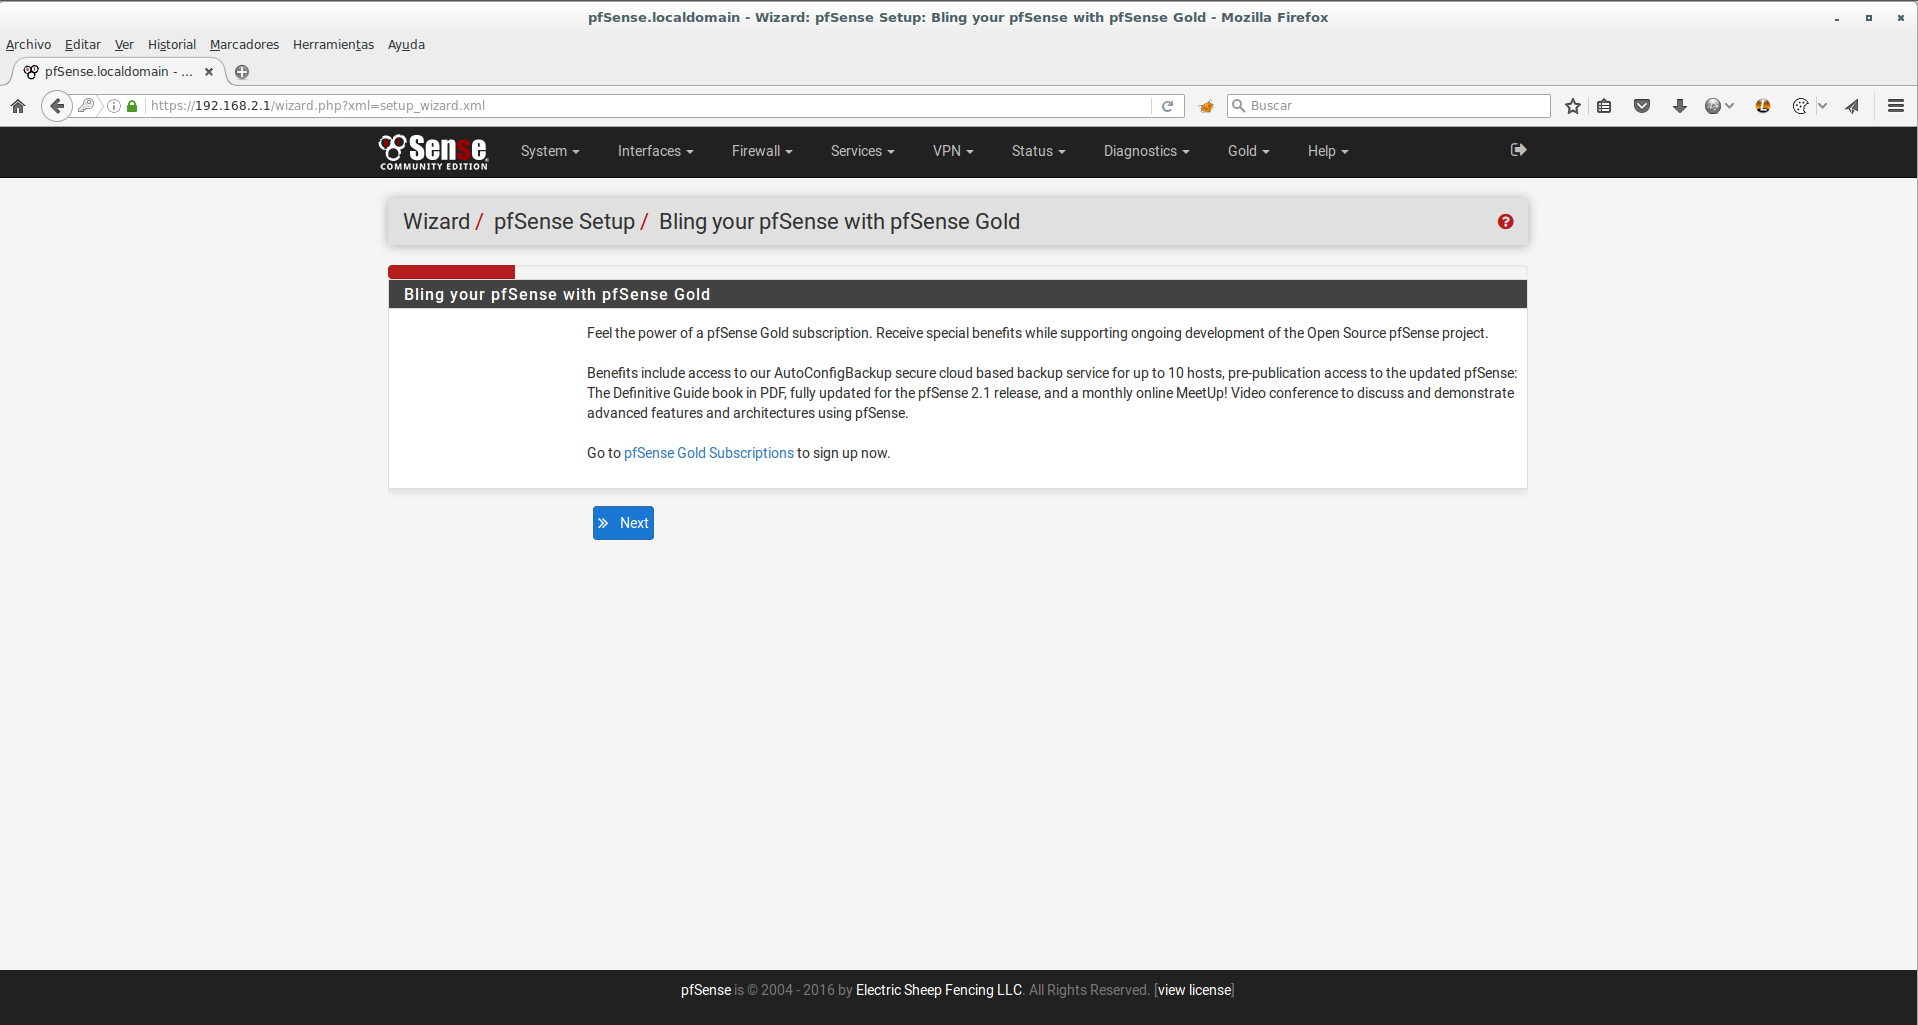
Task: Click the green padlock security icon
Action: [x=132, y=106]
